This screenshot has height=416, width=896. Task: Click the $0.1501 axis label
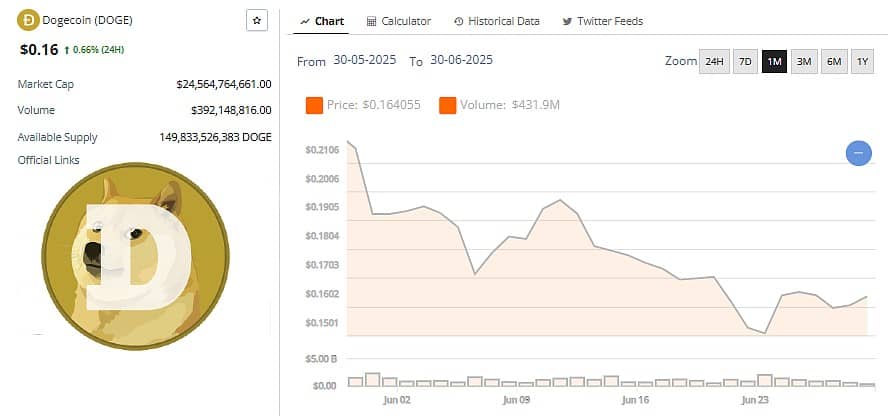323,323
